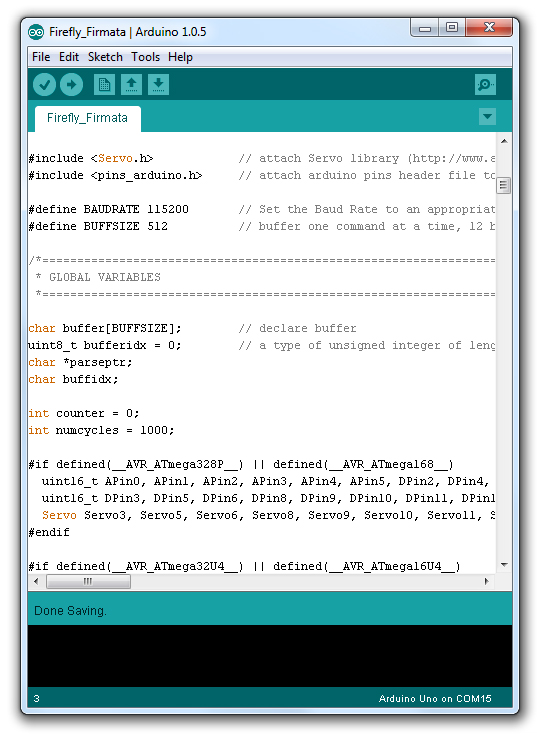Image resolution: width=537 pixels, height=734 pixels.
Task: Click the Arduino logo in title bar
Action: pos(36,32)
